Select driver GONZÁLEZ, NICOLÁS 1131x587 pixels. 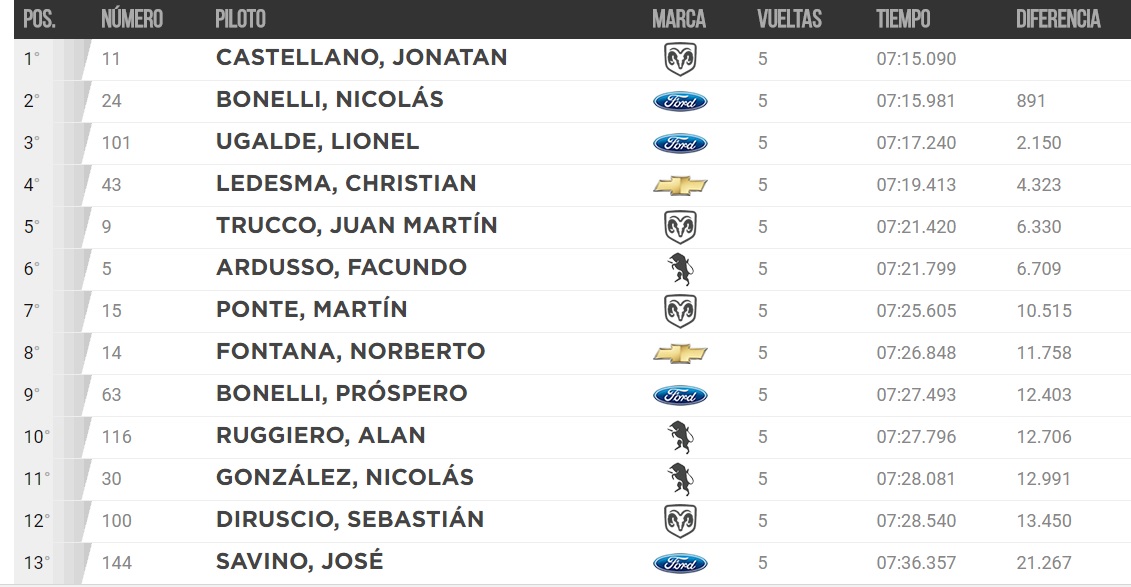[x=345, y=477]
